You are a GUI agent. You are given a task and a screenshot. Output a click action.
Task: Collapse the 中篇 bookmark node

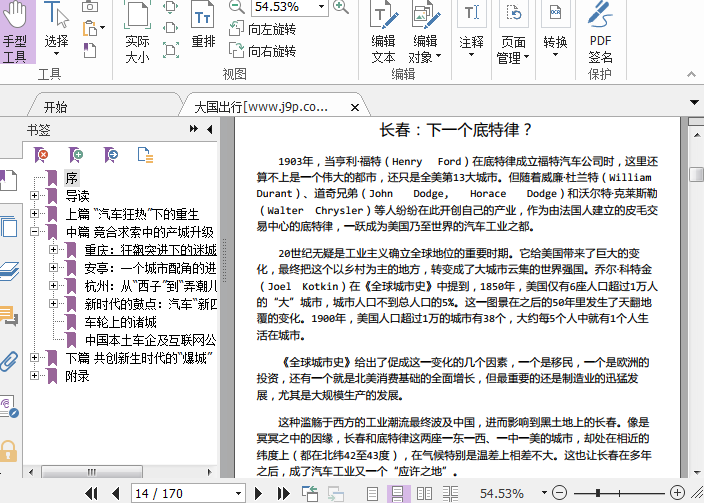(x=35, y=232)
